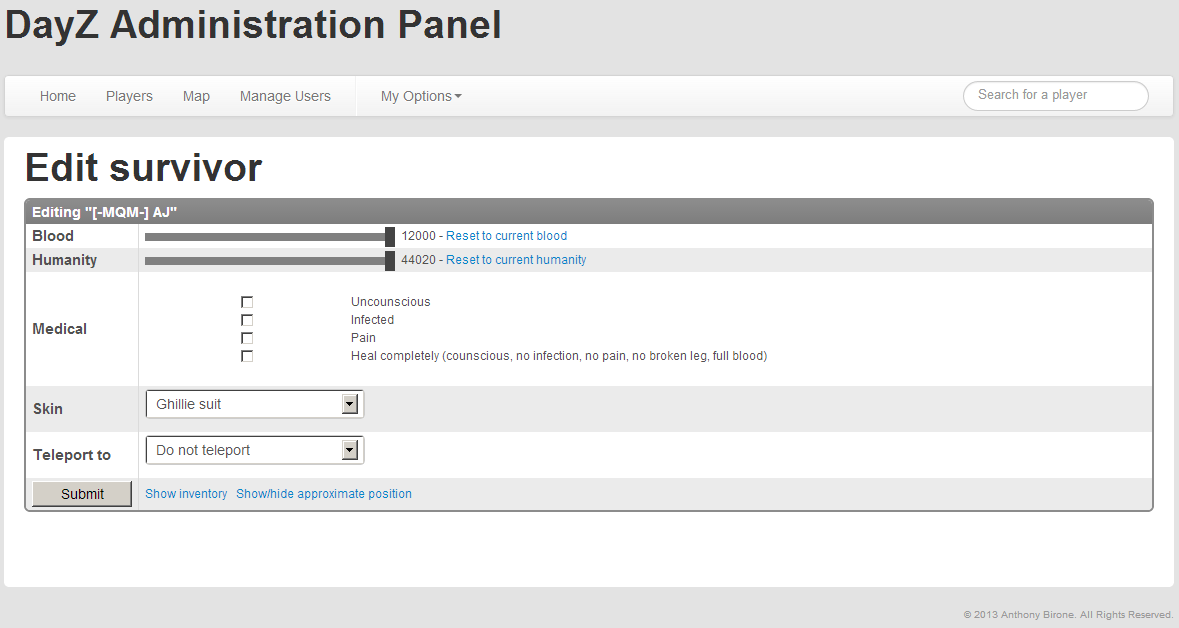This screenshot has height=628, width=1179.
Task: Open the Map page
Action: click(x=196, y=96)
